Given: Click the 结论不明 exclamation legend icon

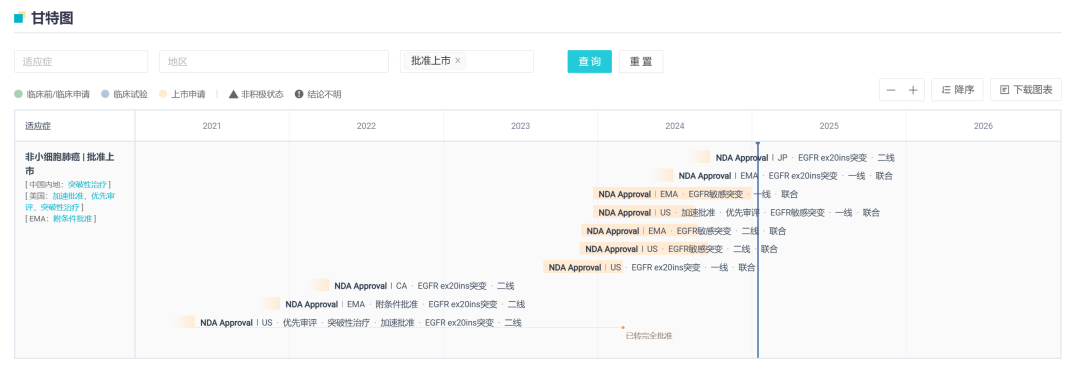Looking at the screenshot, I should tap(299, 94).
